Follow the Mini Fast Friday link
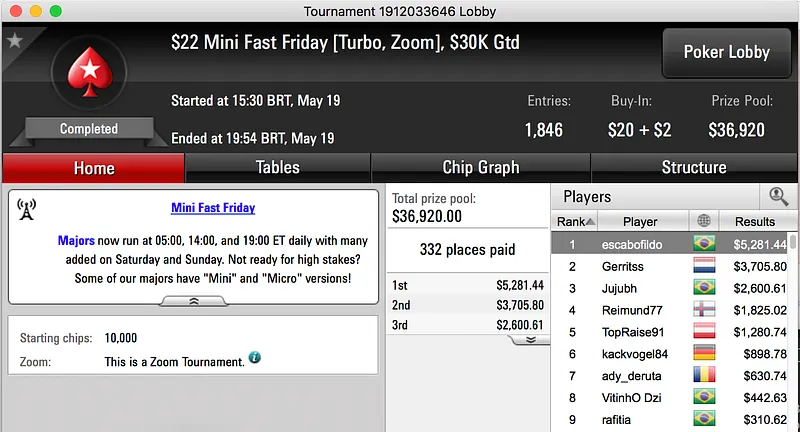800x432 pixels. (213, 208)
